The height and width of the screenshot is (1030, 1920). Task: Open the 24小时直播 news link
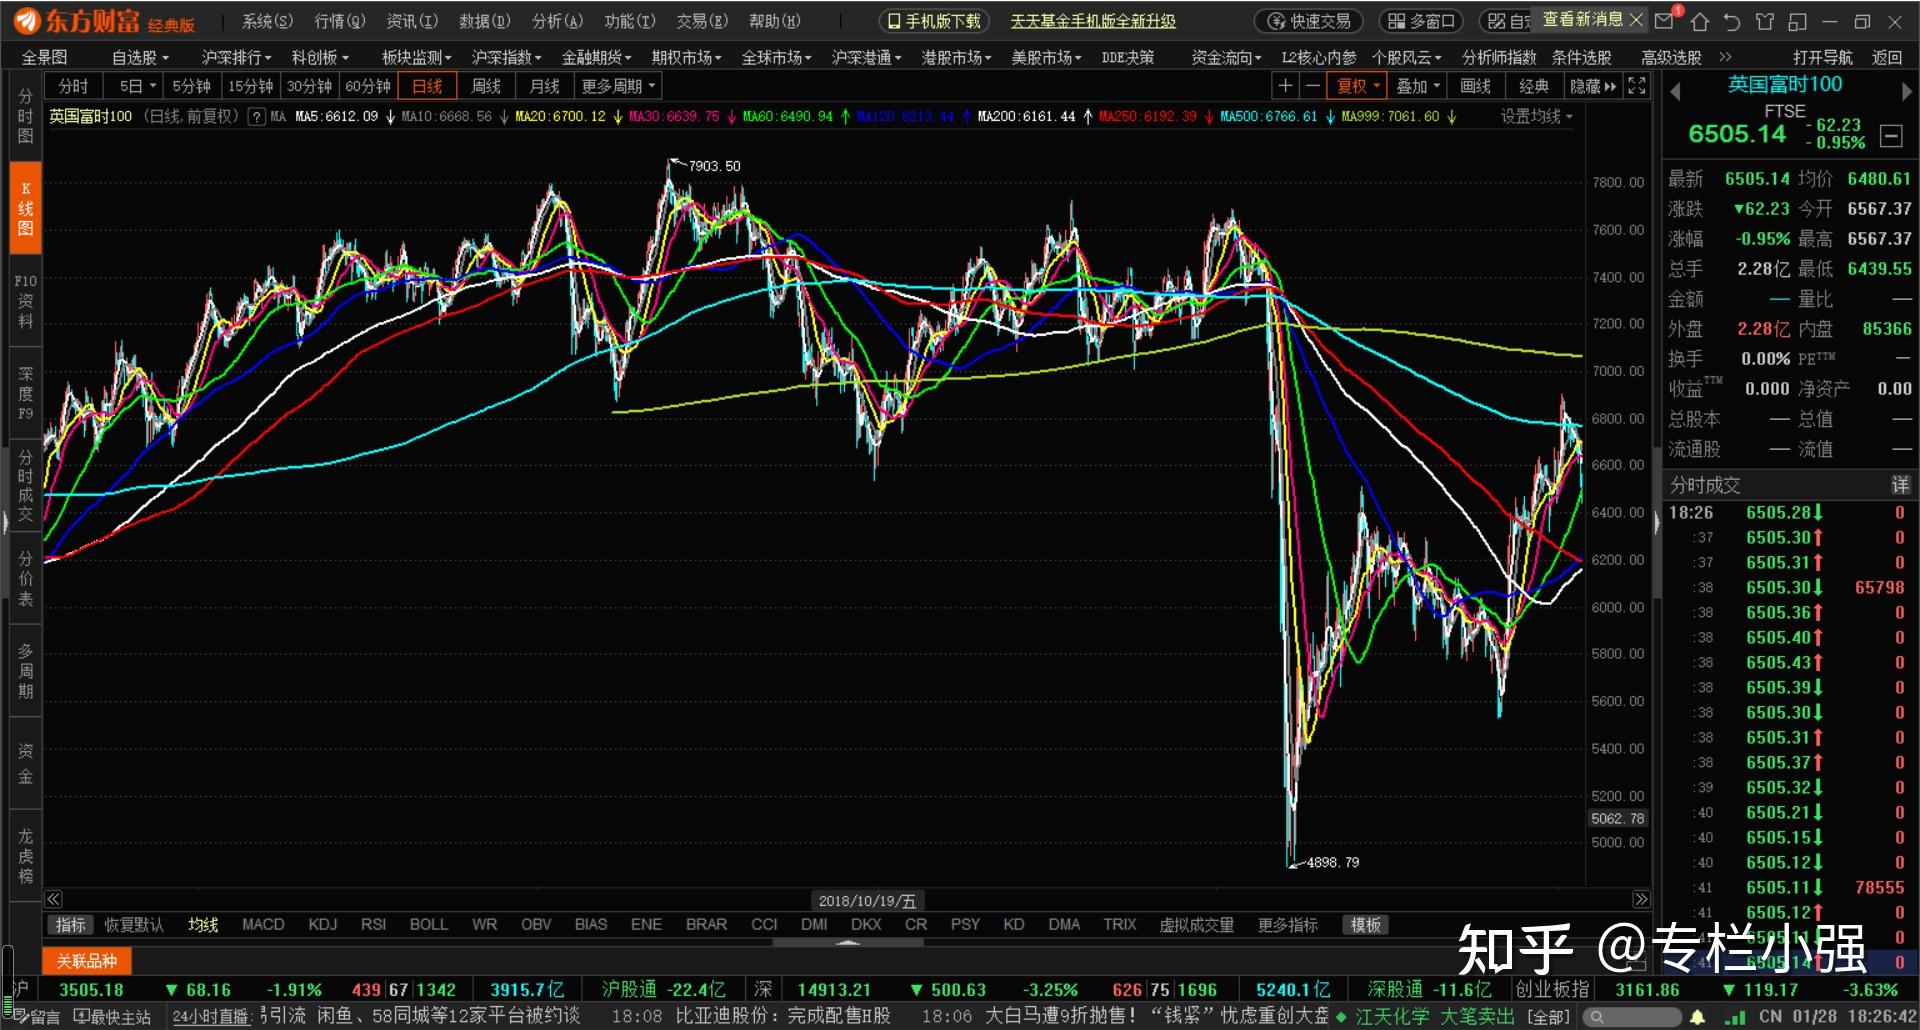point(212,1017)
